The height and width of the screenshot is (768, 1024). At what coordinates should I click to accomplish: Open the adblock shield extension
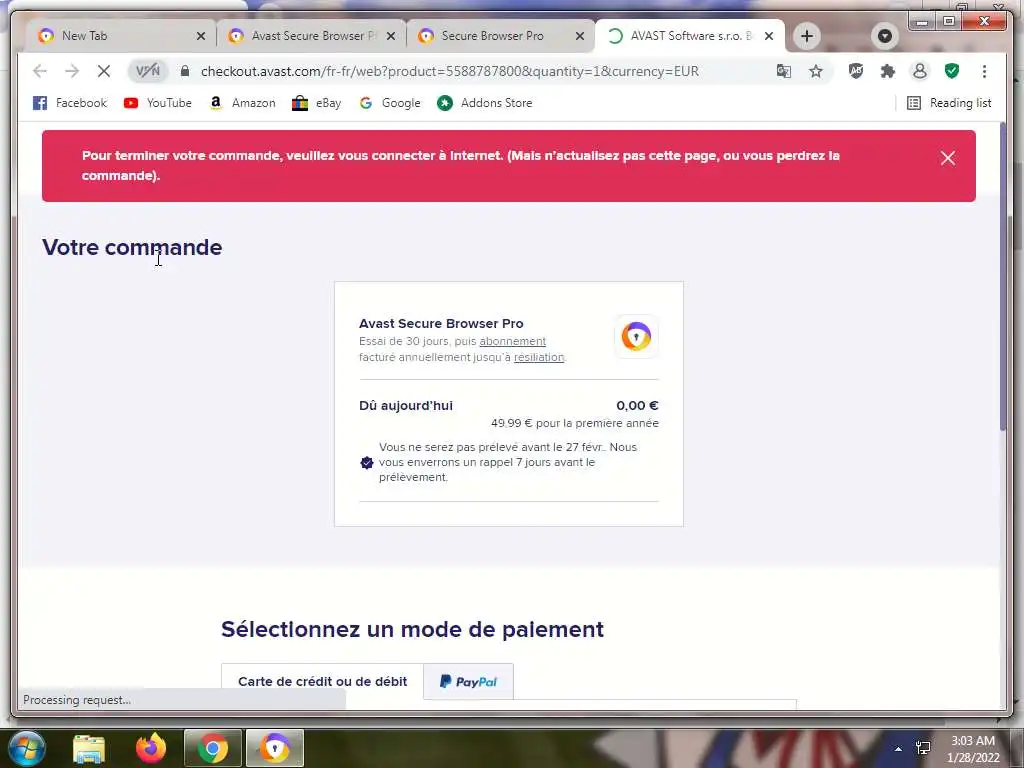point(856,71)
